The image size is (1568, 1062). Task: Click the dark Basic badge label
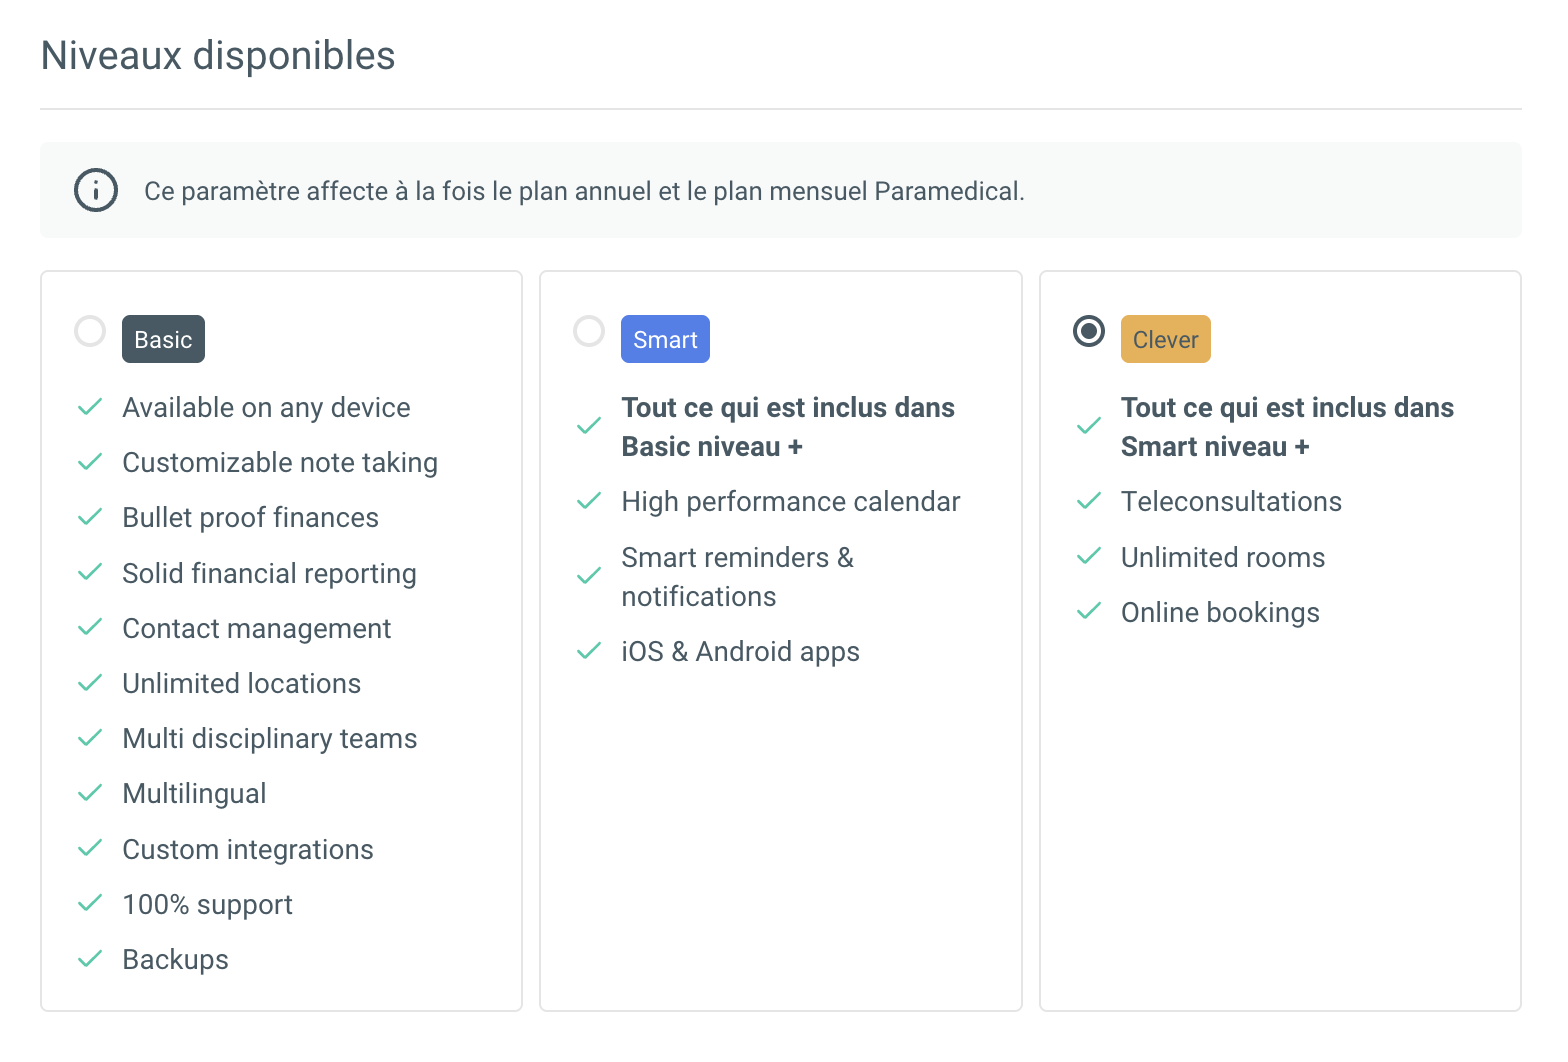[163, 340]
